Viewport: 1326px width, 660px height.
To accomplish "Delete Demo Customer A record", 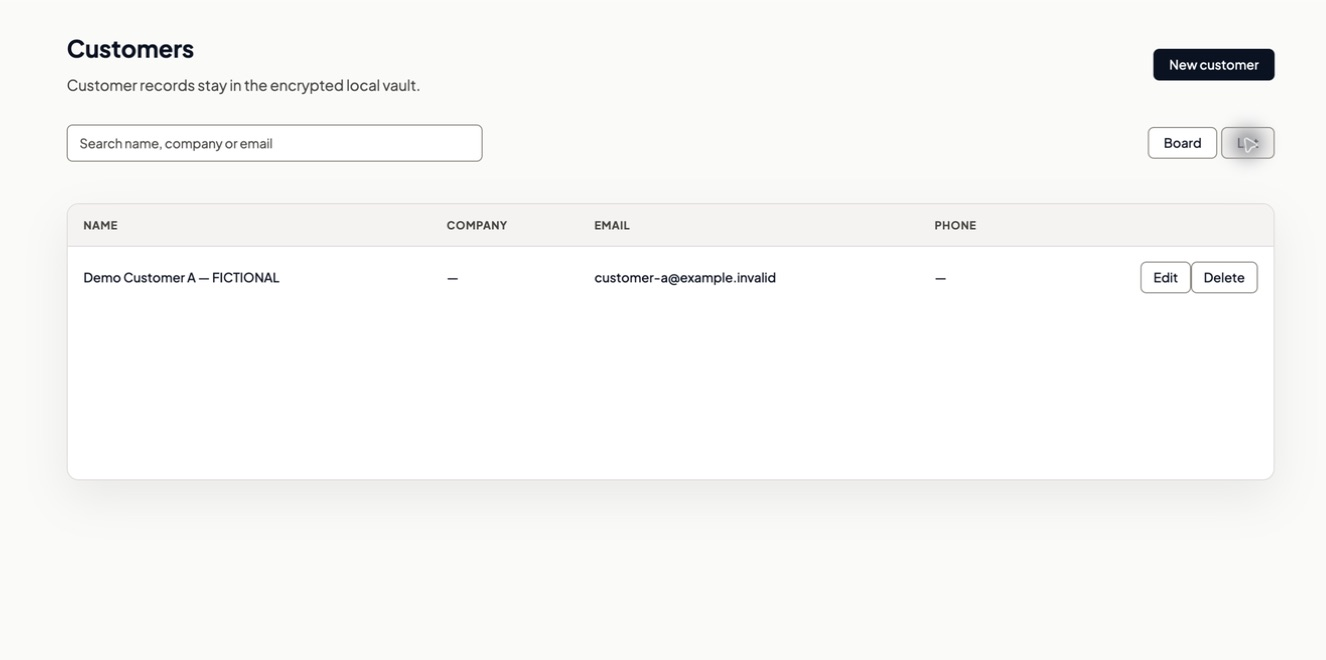I will coord(1224,277).
